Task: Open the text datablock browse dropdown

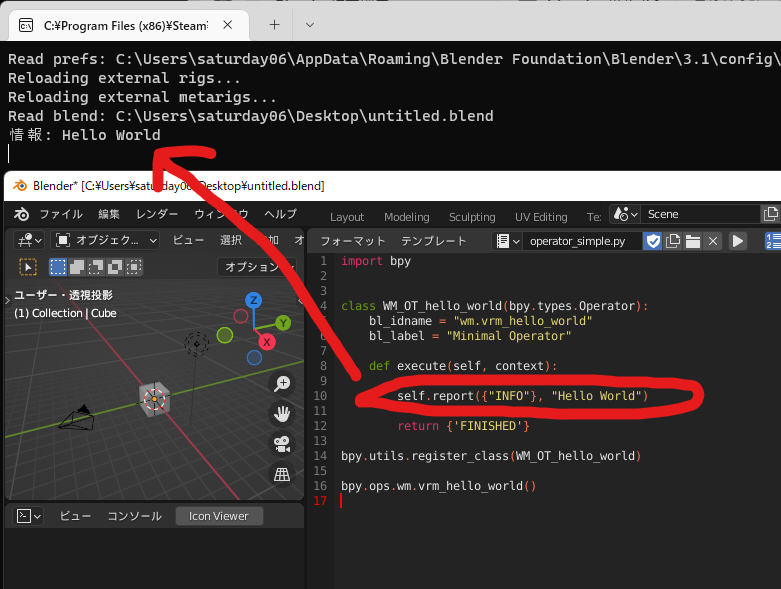Action: [508, 241]
